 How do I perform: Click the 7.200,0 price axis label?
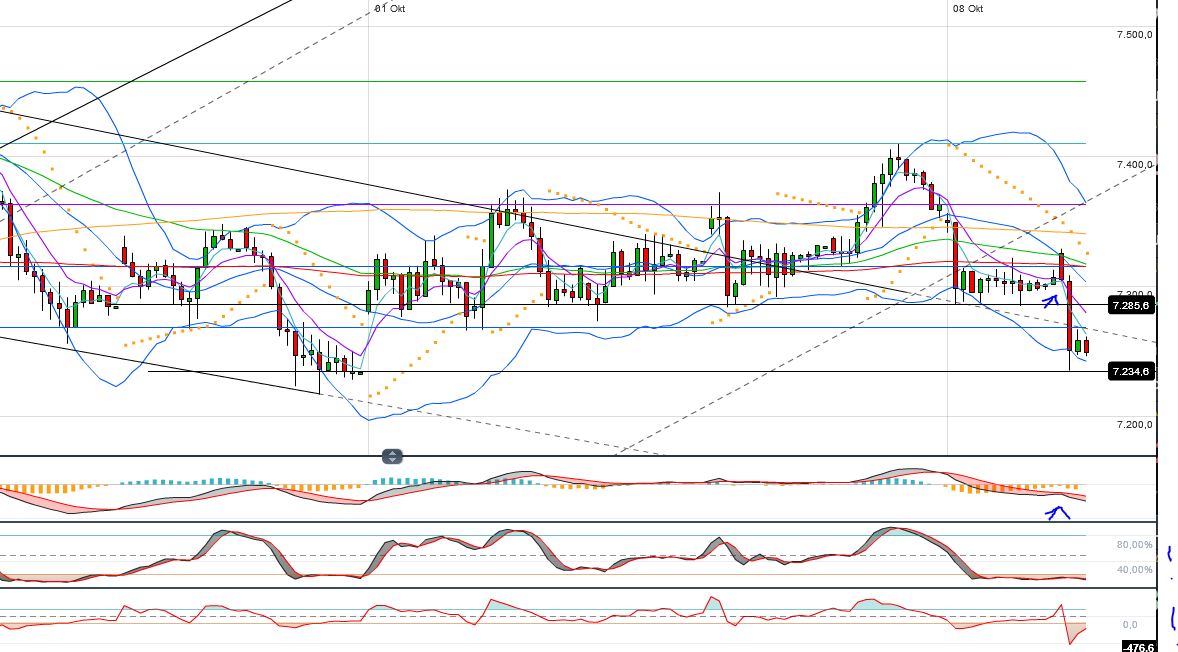click(x=1134, y=424)
